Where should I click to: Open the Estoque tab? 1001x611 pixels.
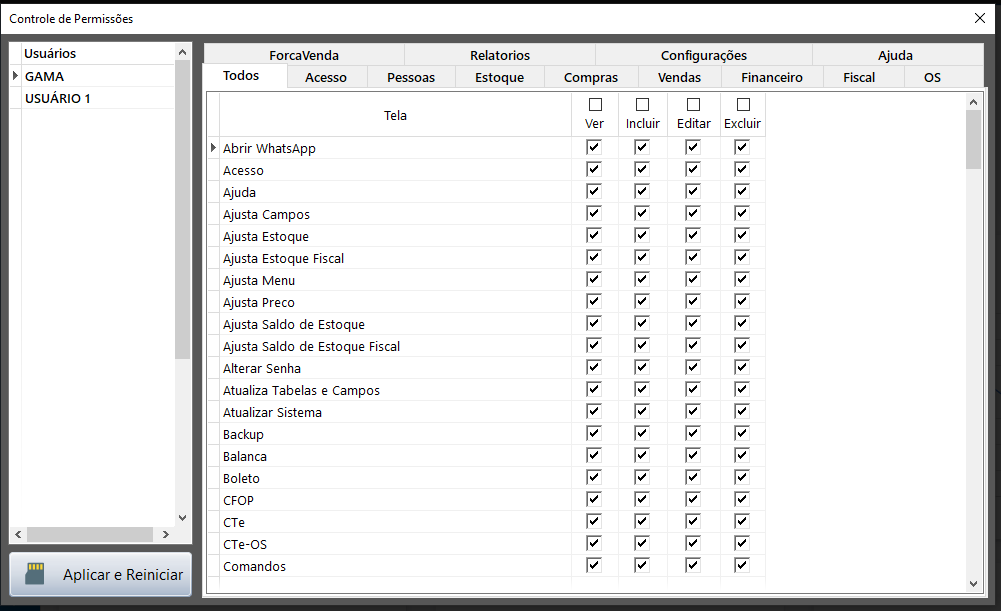pyautogui.click(x=499, y=77)
